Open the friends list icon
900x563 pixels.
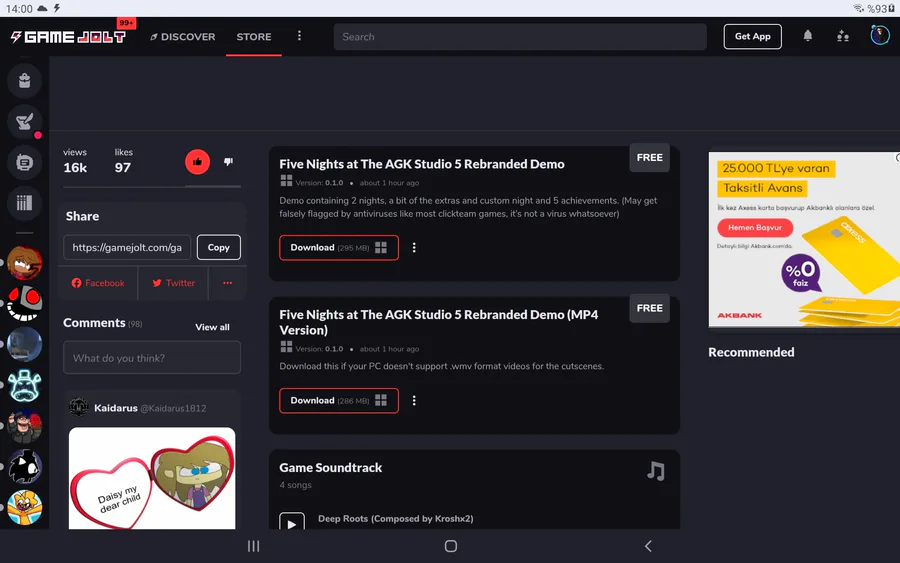[x=843, y=36]
